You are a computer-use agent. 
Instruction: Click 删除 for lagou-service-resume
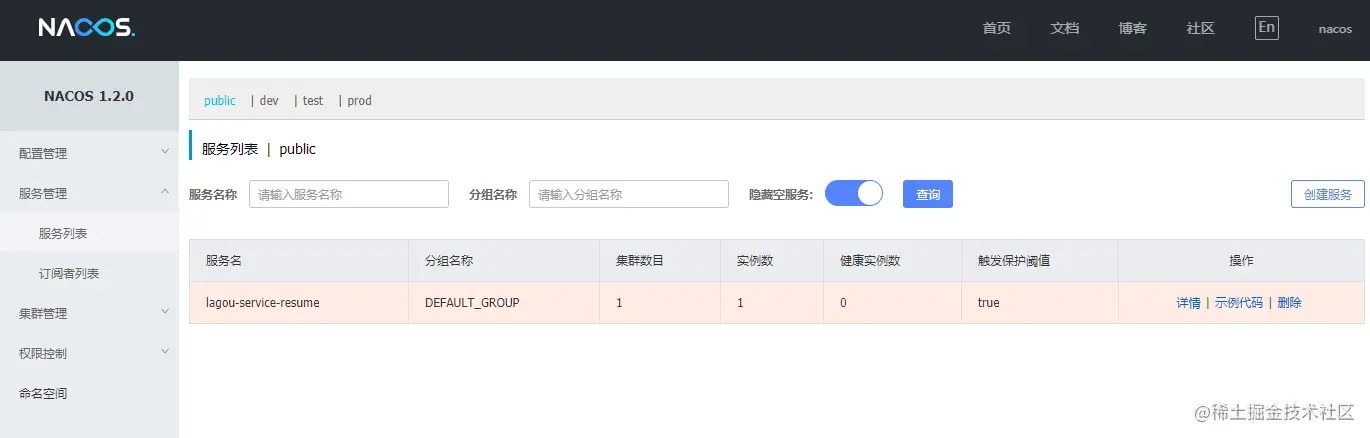[x=1289, y=302]
